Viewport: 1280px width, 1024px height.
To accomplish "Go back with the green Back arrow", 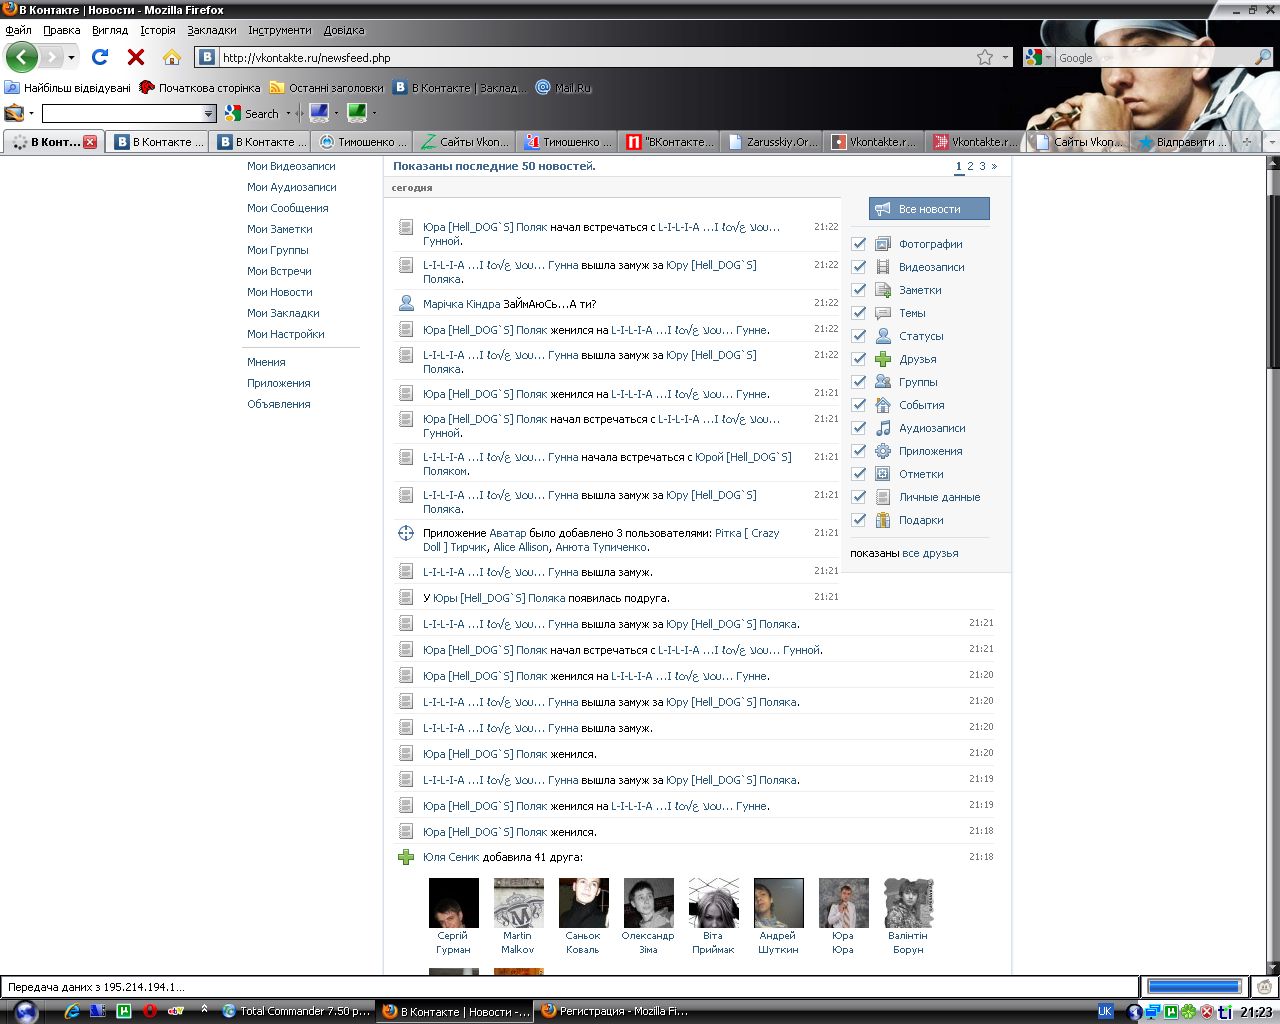I will pos(21,57).
